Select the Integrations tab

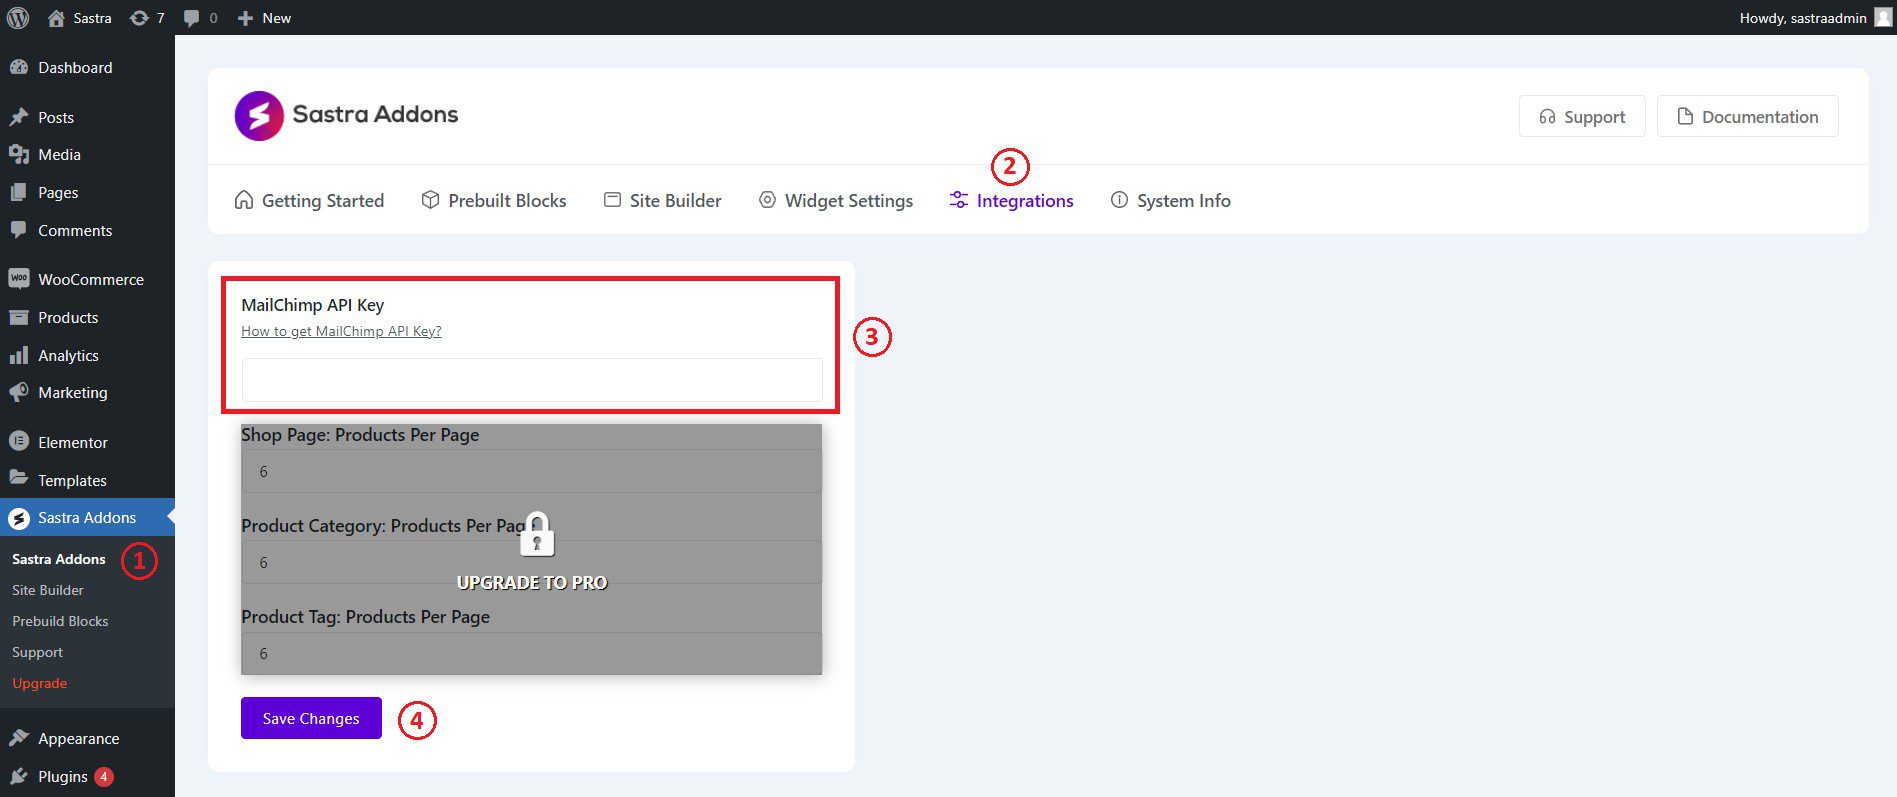click(1011, 200)
